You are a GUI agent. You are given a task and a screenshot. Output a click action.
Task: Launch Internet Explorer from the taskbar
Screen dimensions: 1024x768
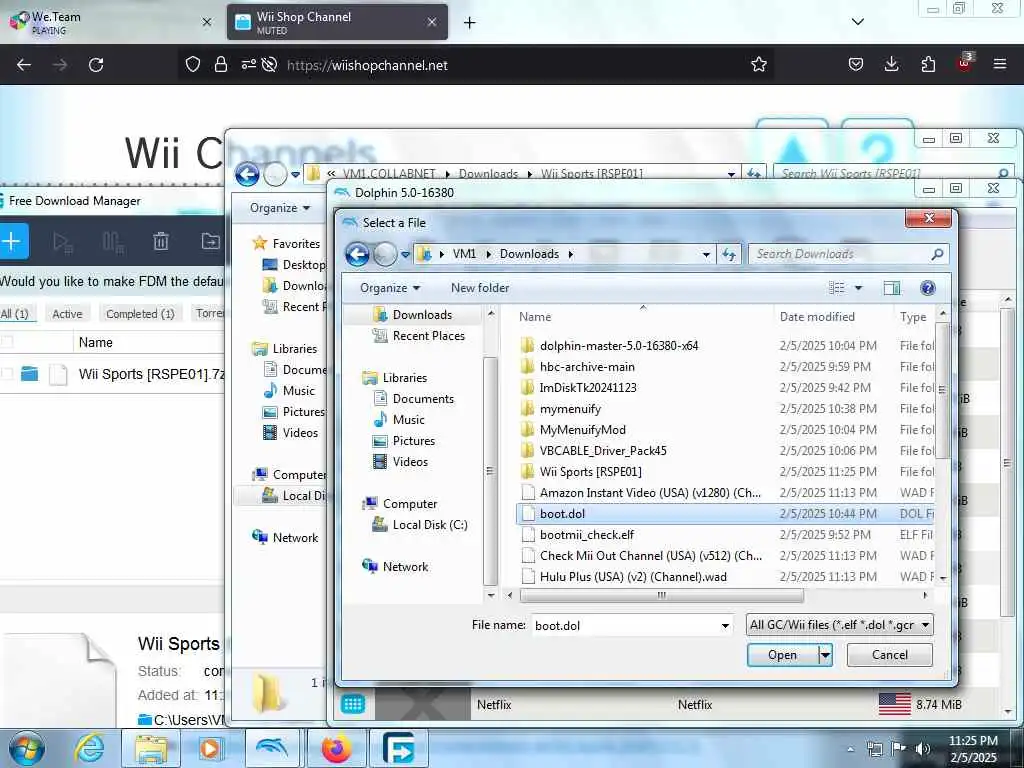89,748
